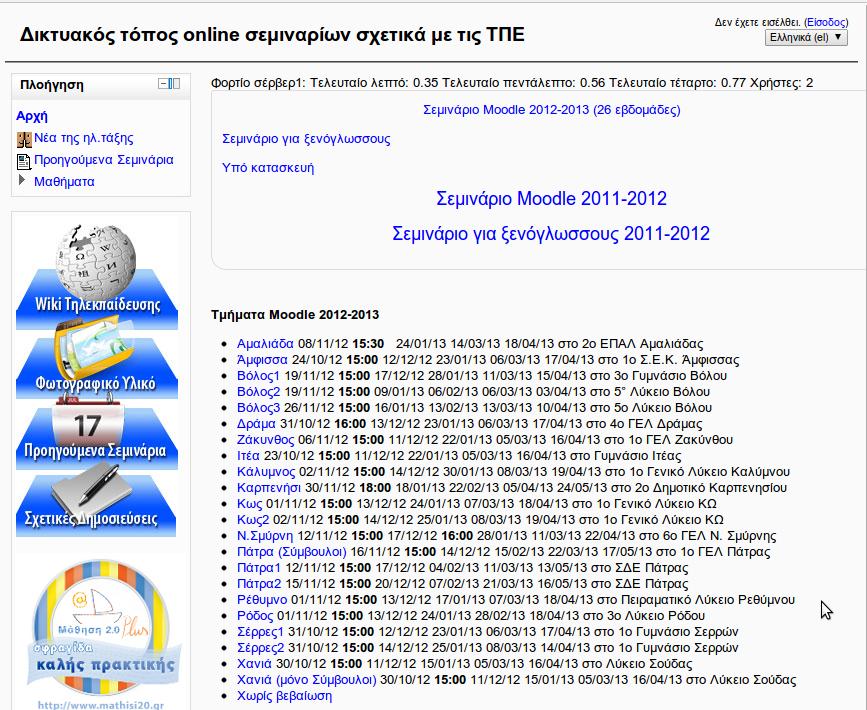The image size is (867, 710).
Task: Open the Πάτρα2 class link
Action: coord(259,584)
